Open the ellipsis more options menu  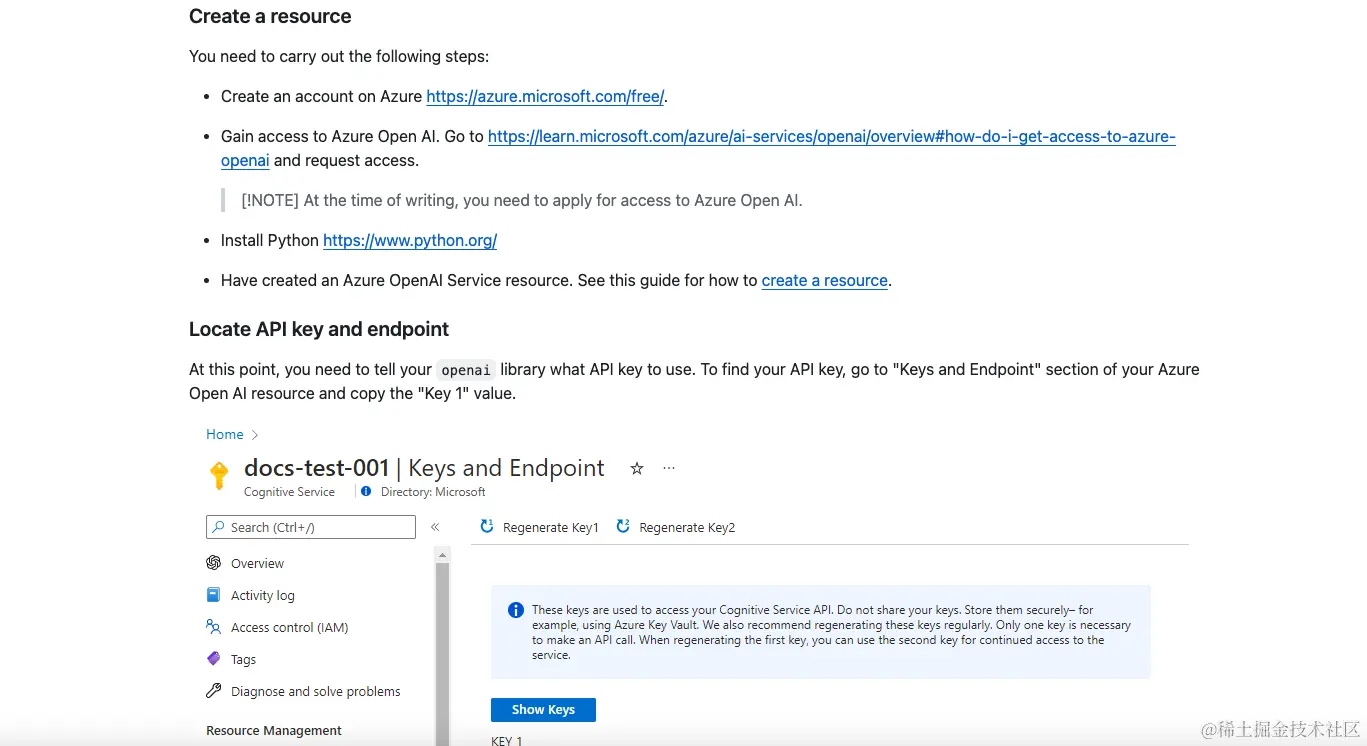click(669, 468)
